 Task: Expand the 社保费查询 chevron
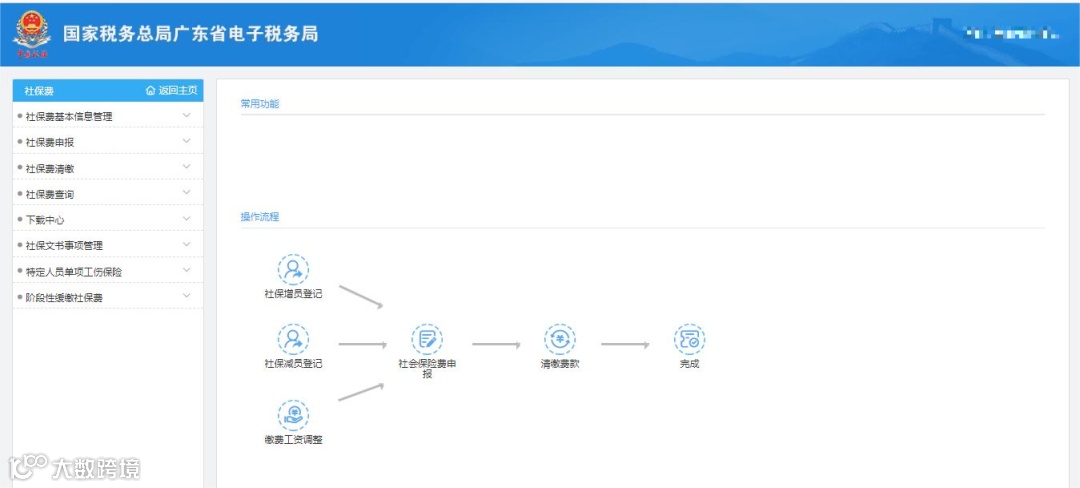(186, 193)
